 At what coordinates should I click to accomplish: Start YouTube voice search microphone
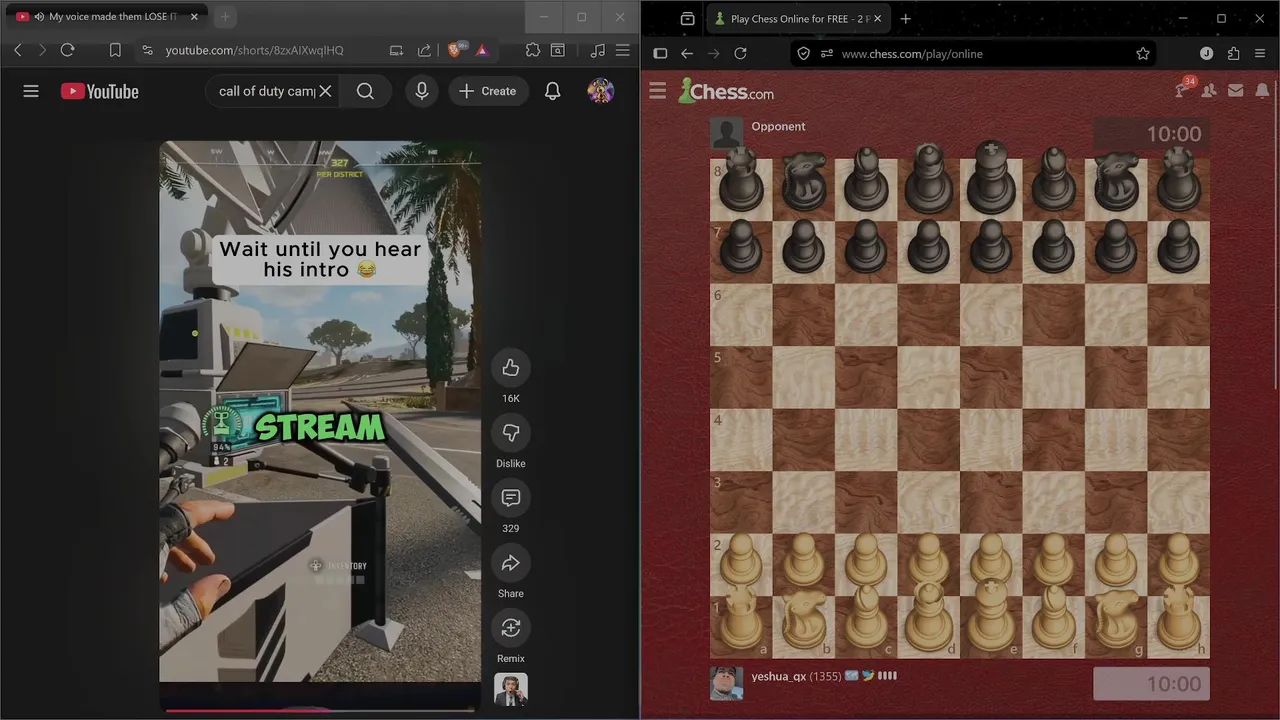[x=422, y=91]
